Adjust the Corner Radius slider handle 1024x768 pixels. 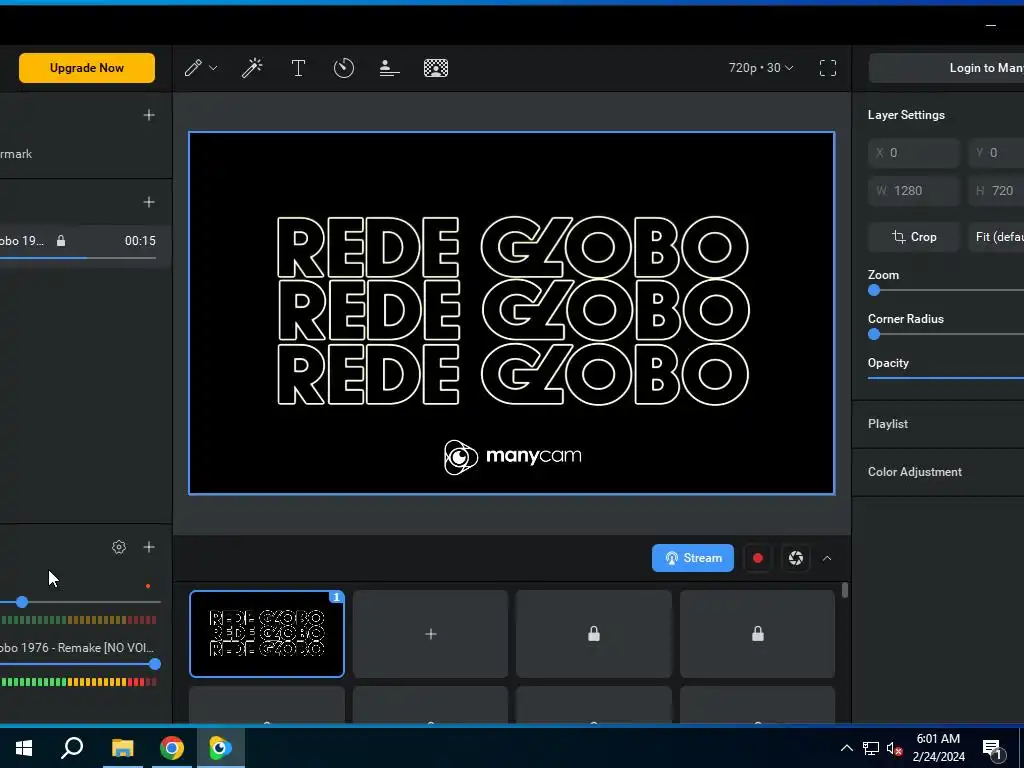coord(874,334)
